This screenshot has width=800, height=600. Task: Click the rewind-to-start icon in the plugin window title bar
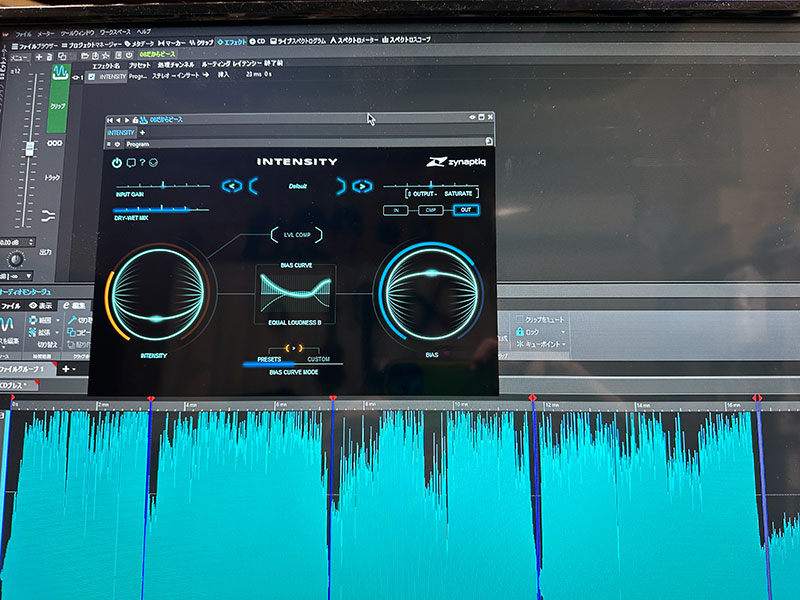(x=110, y=120)
